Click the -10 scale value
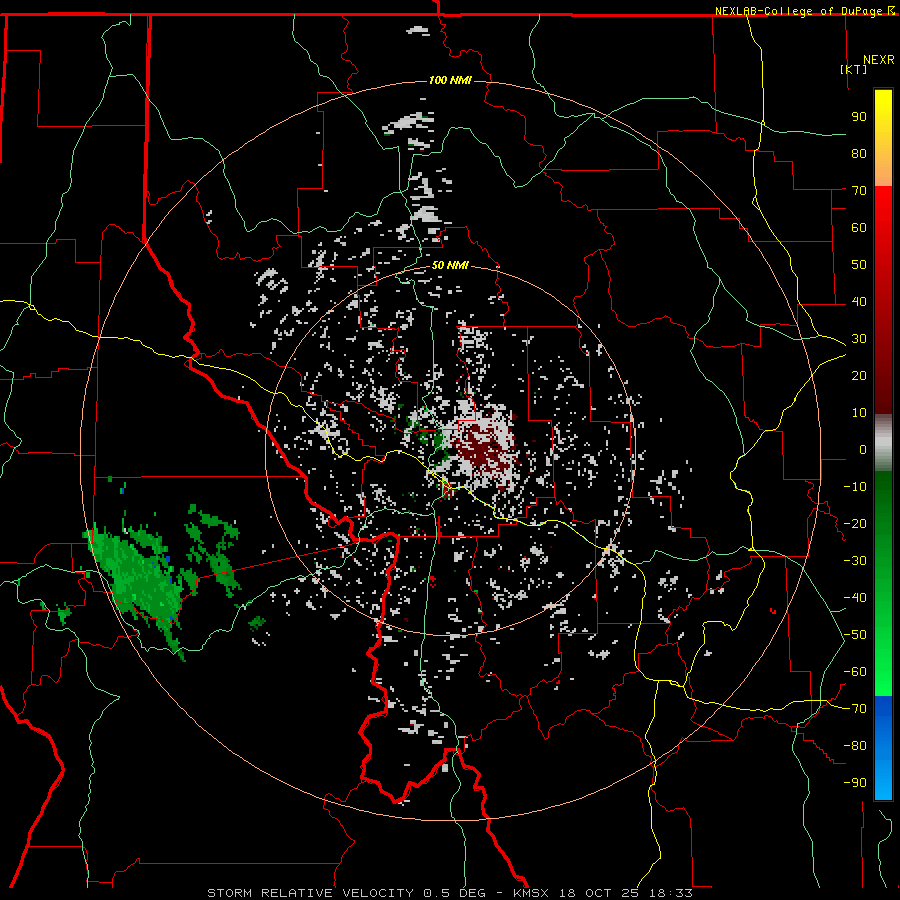 855,487
